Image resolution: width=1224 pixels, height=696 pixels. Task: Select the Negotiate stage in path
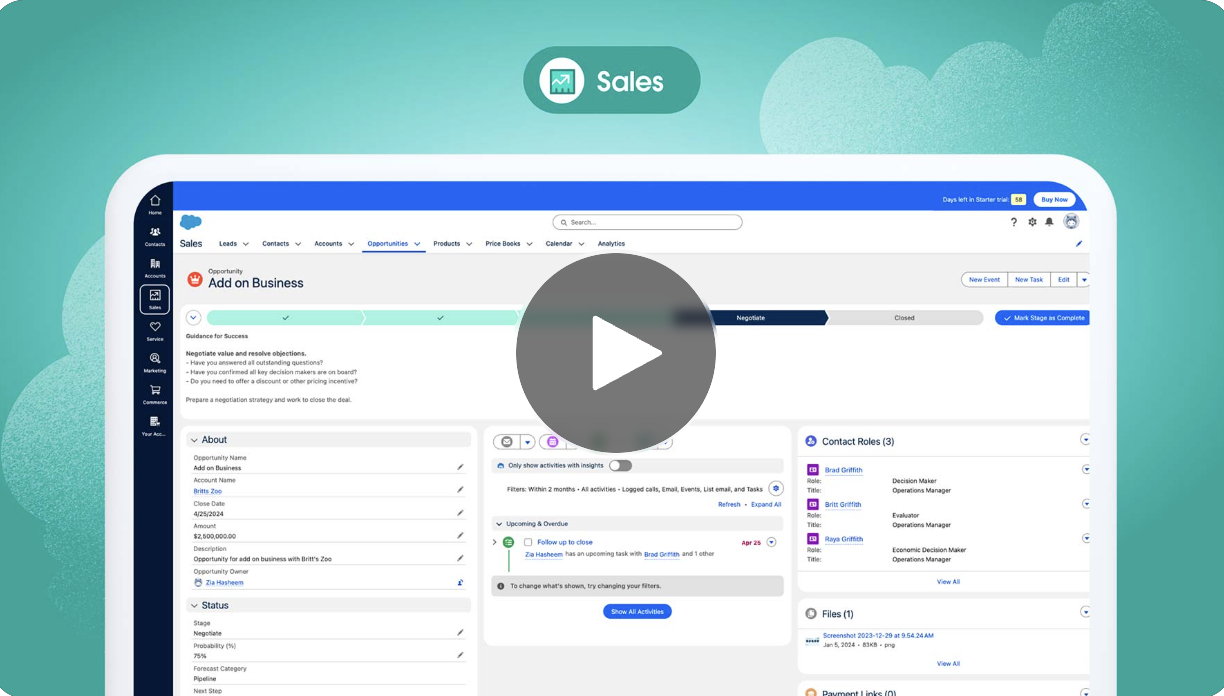point(751,318)
